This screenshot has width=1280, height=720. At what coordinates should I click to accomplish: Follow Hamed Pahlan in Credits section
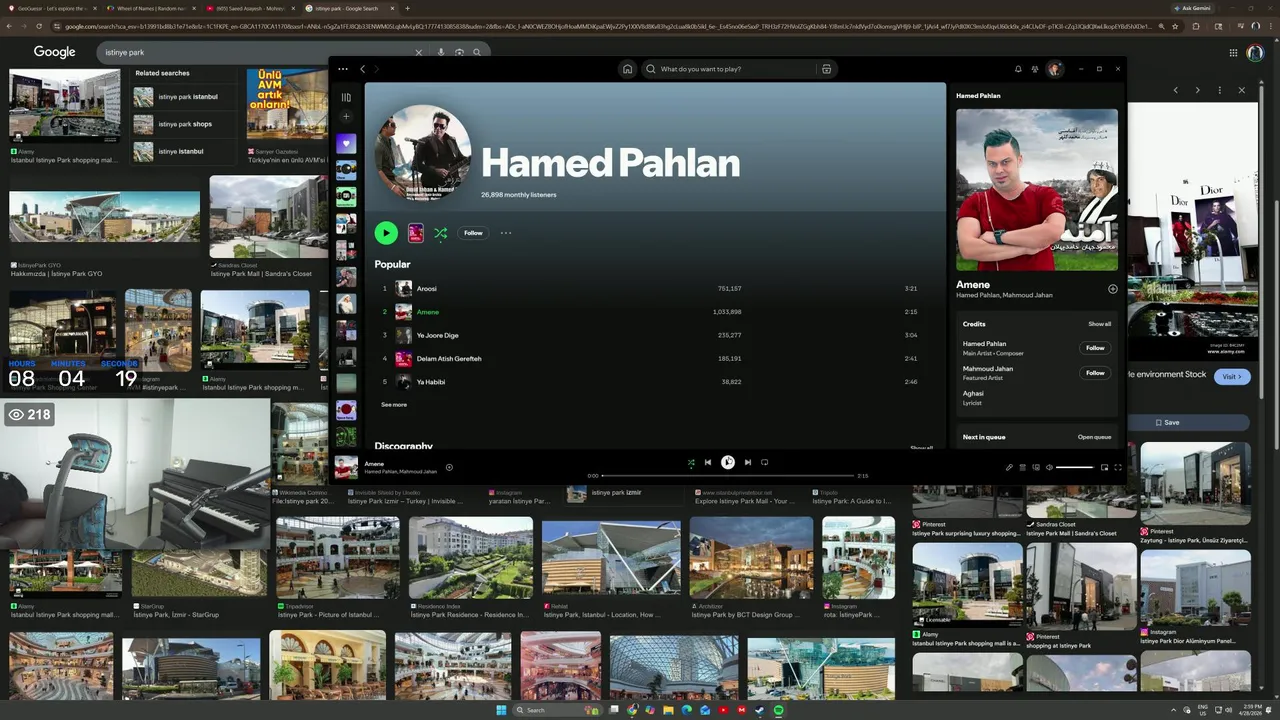pyautogui.click(x=1095, y=348)
